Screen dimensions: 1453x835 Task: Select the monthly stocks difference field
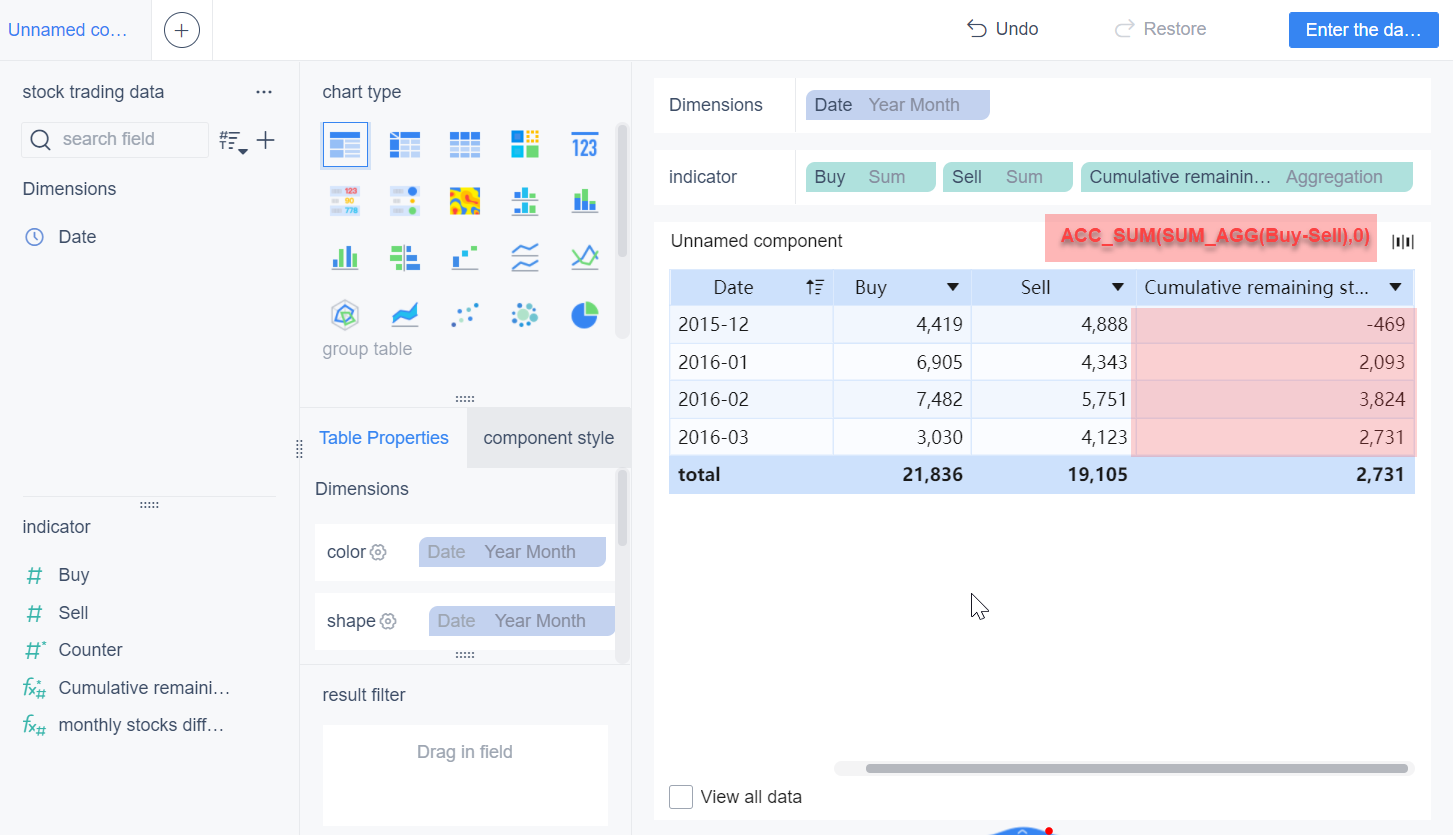pyautogui.click(x=141, y=725)
